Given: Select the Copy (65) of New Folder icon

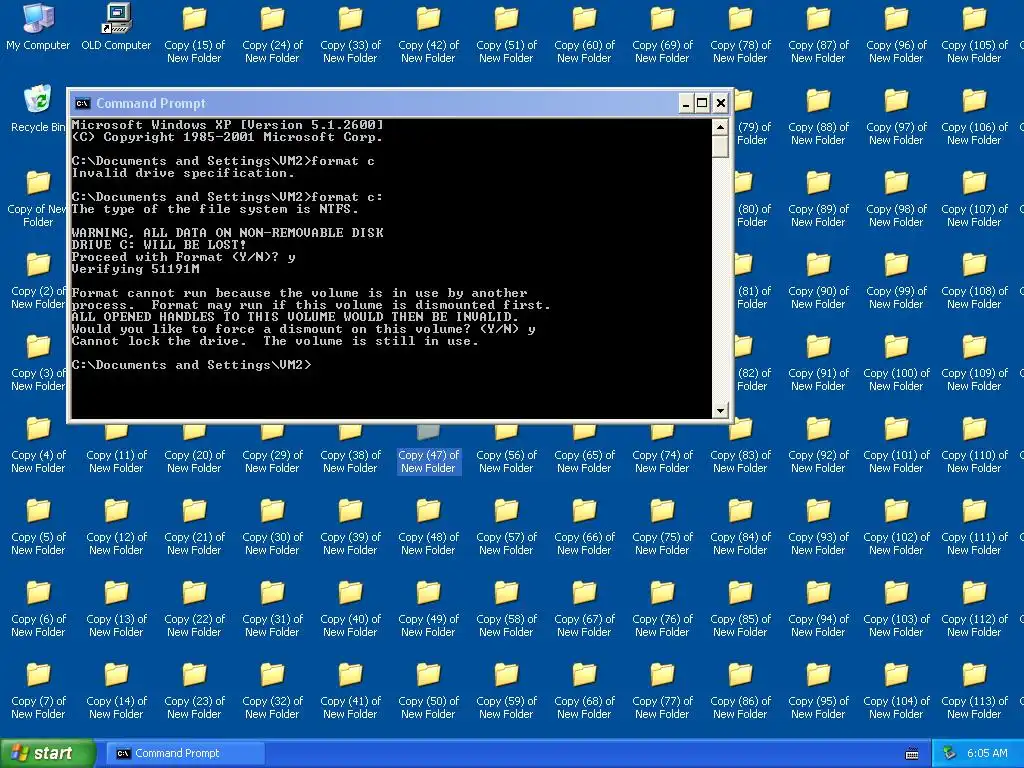Looking at the screenshot, I should 584,451.
